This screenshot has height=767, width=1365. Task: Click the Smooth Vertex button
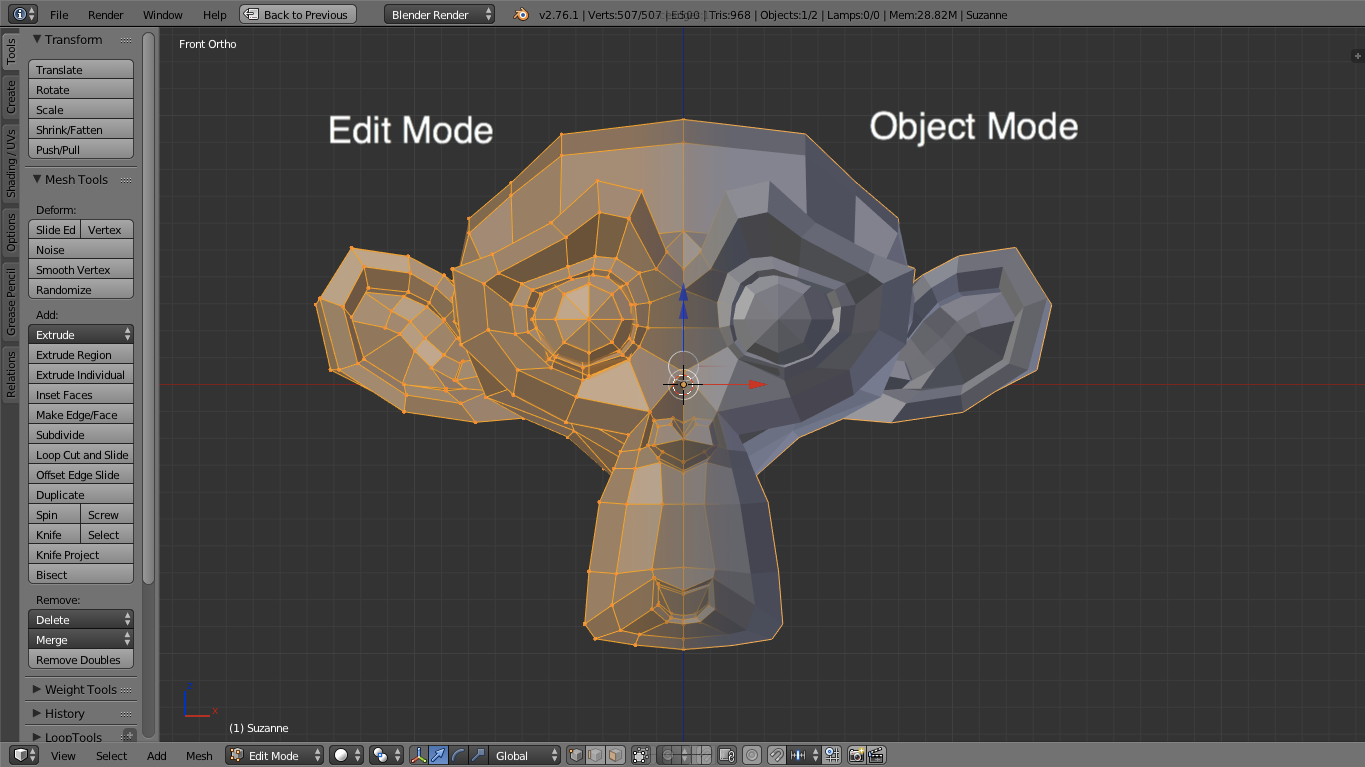coord(81,270)
